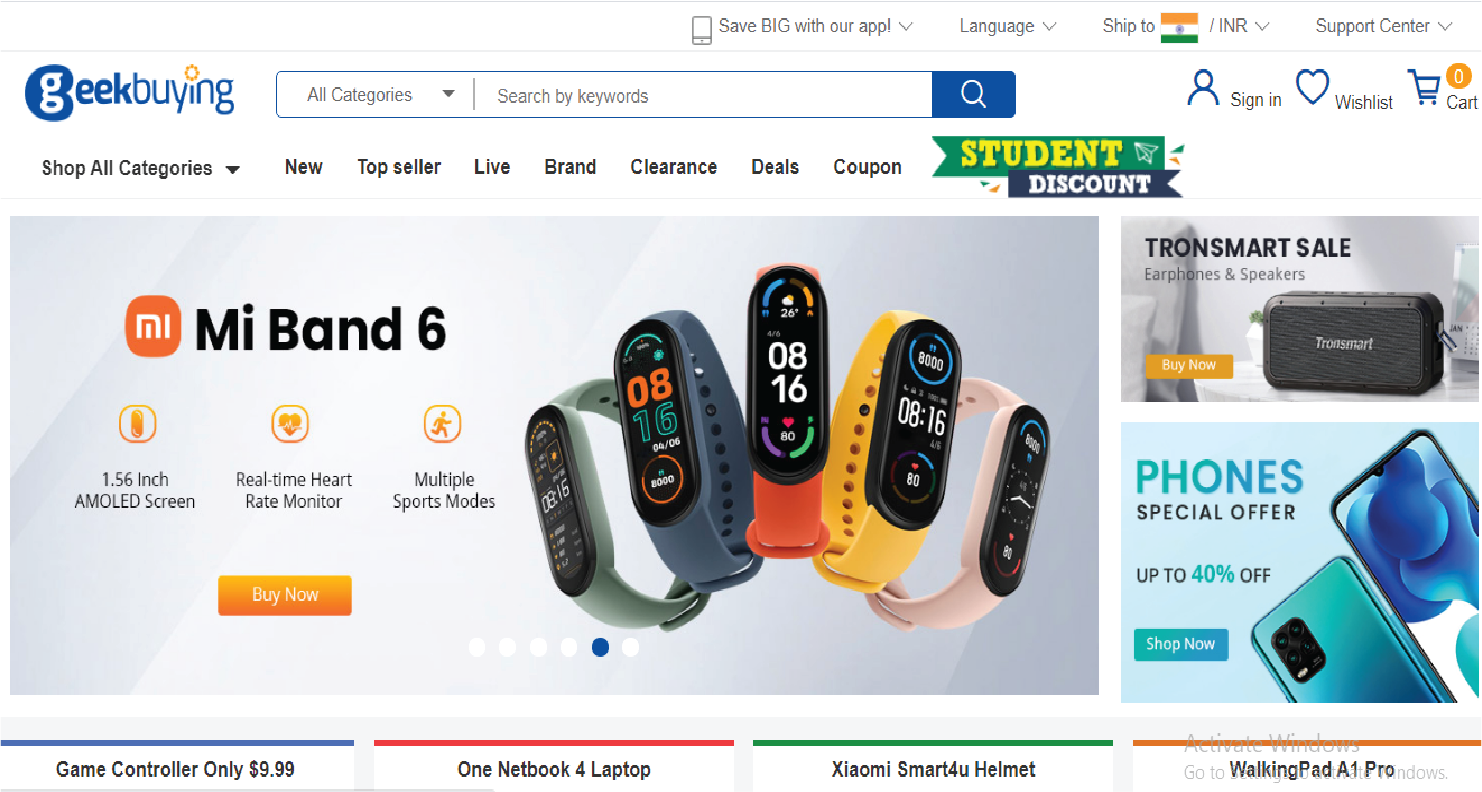Click the Wishlist heart icon
Viewport: 1482px width, 792px height.
tap(1312, 87)
